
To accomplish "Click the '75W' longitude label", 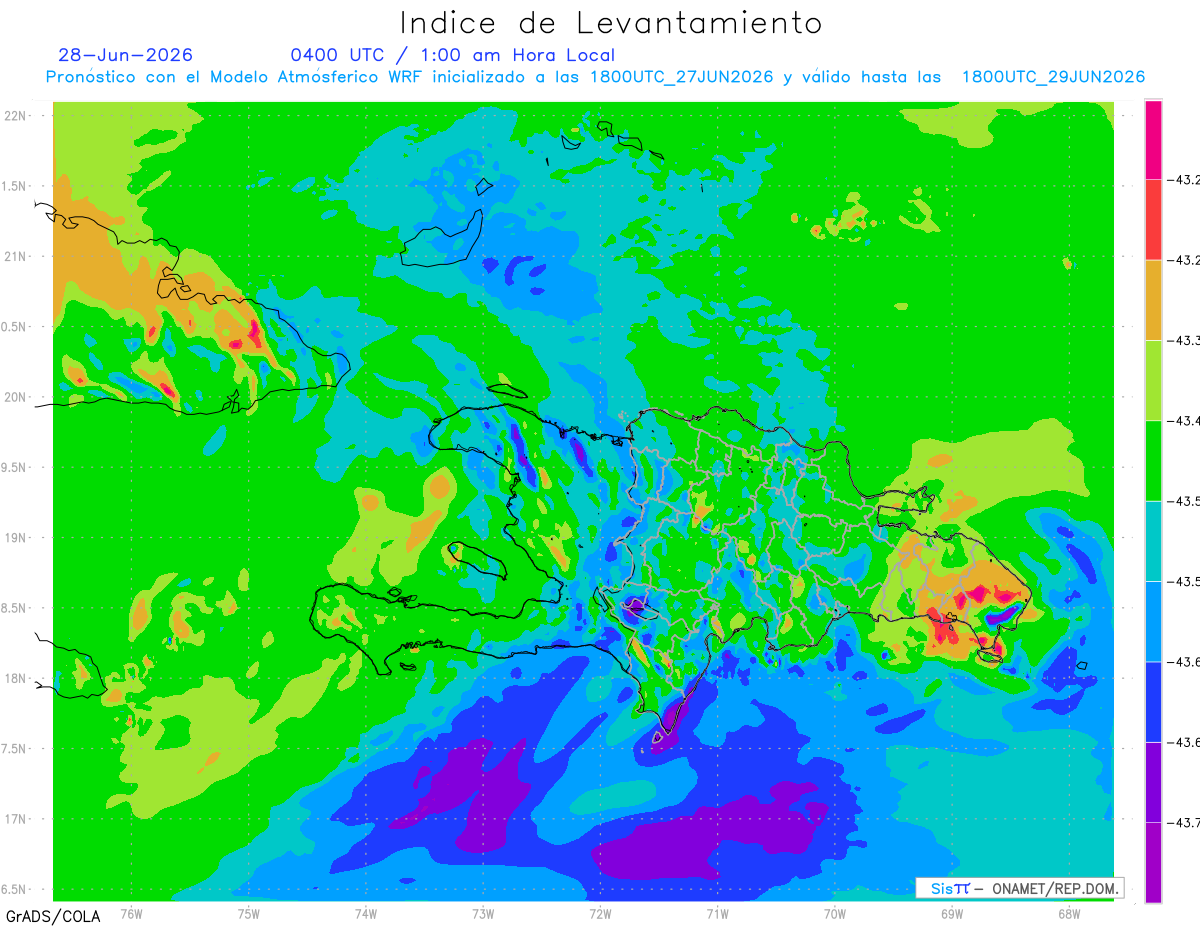I will [x=249, y=912].
